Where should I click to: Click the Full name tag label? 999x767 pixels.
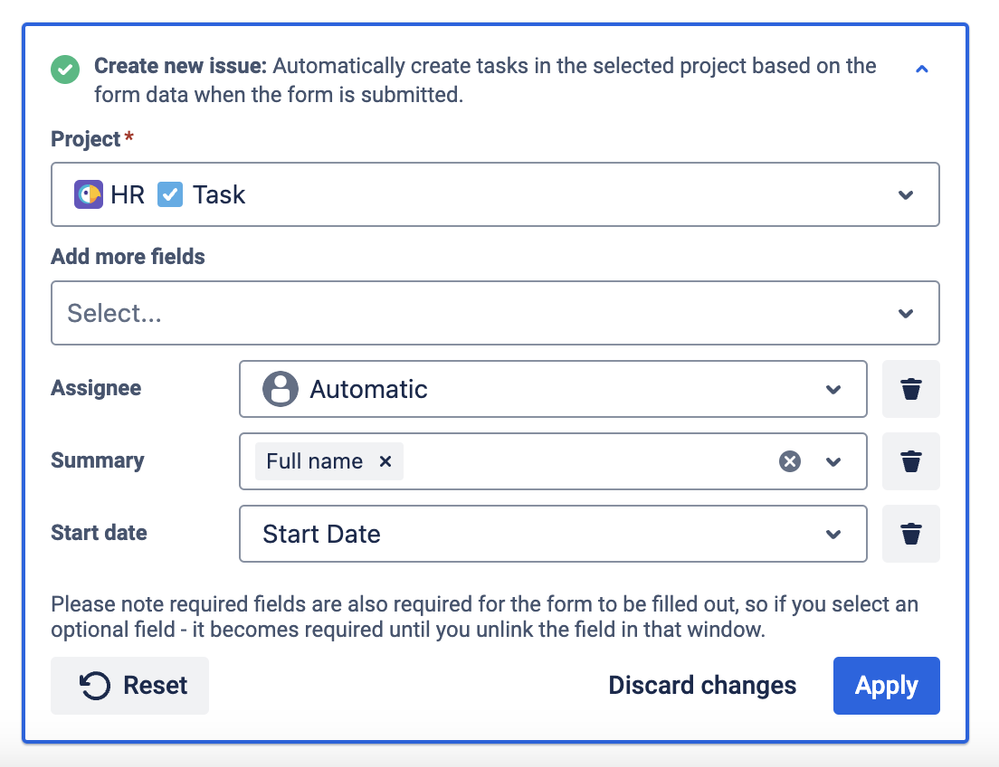click(x=314, y=461)
